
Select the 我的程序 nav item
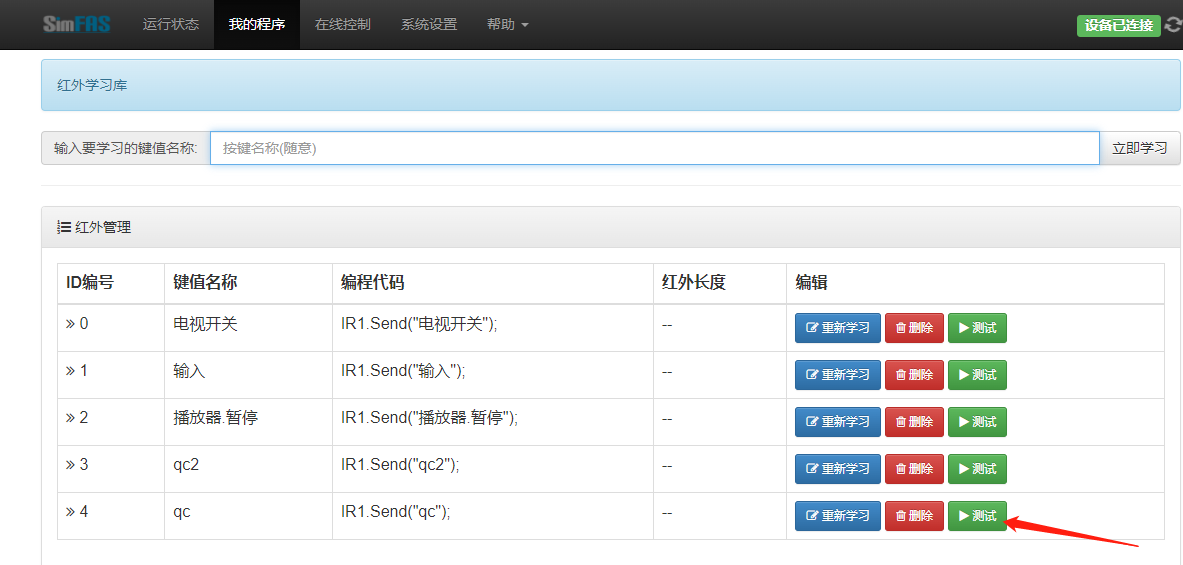257,24
